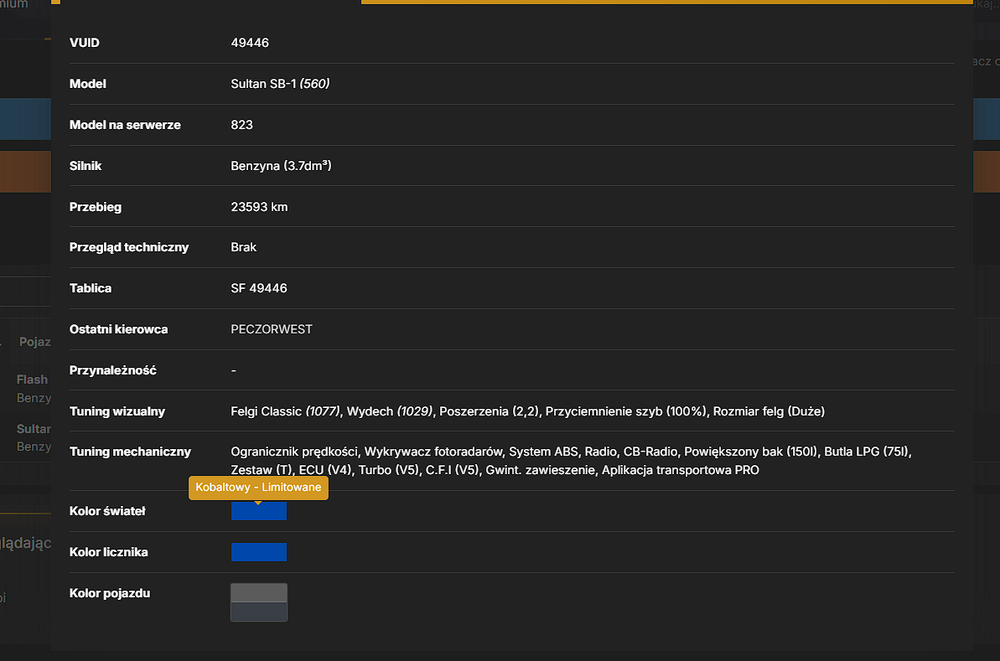Screen dimensions: 1000x661
Task: Click the Tuning wizualny row label
Action: [x=117, y=412]
